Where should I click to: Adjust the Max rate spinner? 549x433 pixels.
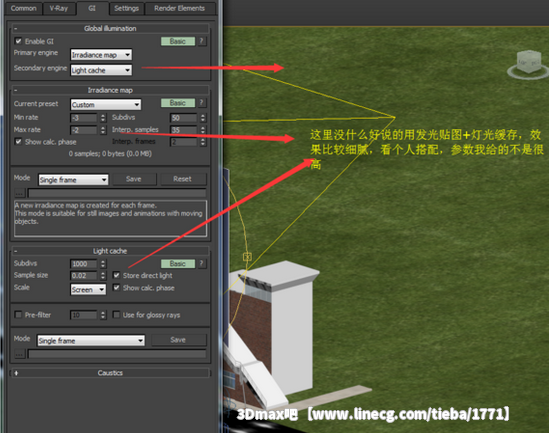pyautogui.click(x=103, y=130)
